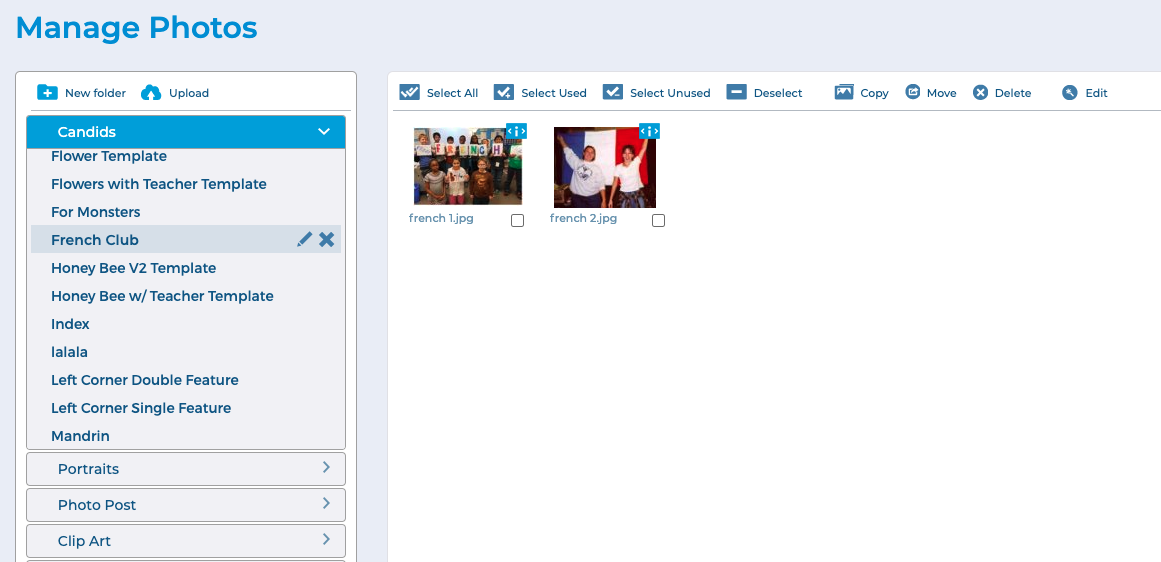Open the Honey Bee V2 Template folder
The width and height of the screenshot is (1161, 562).
(134, 268)
